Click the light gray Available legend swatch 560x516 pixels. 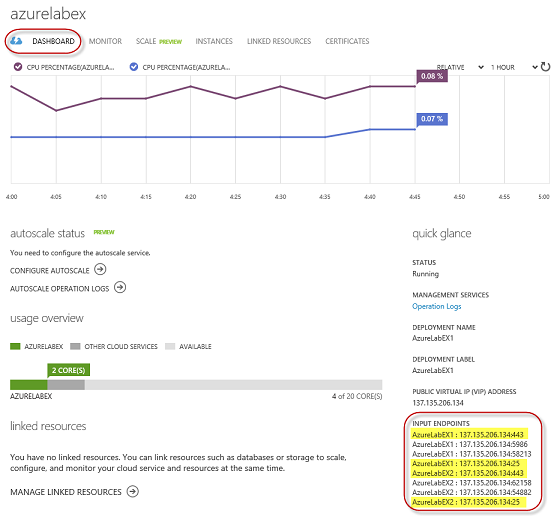point(170,346)
